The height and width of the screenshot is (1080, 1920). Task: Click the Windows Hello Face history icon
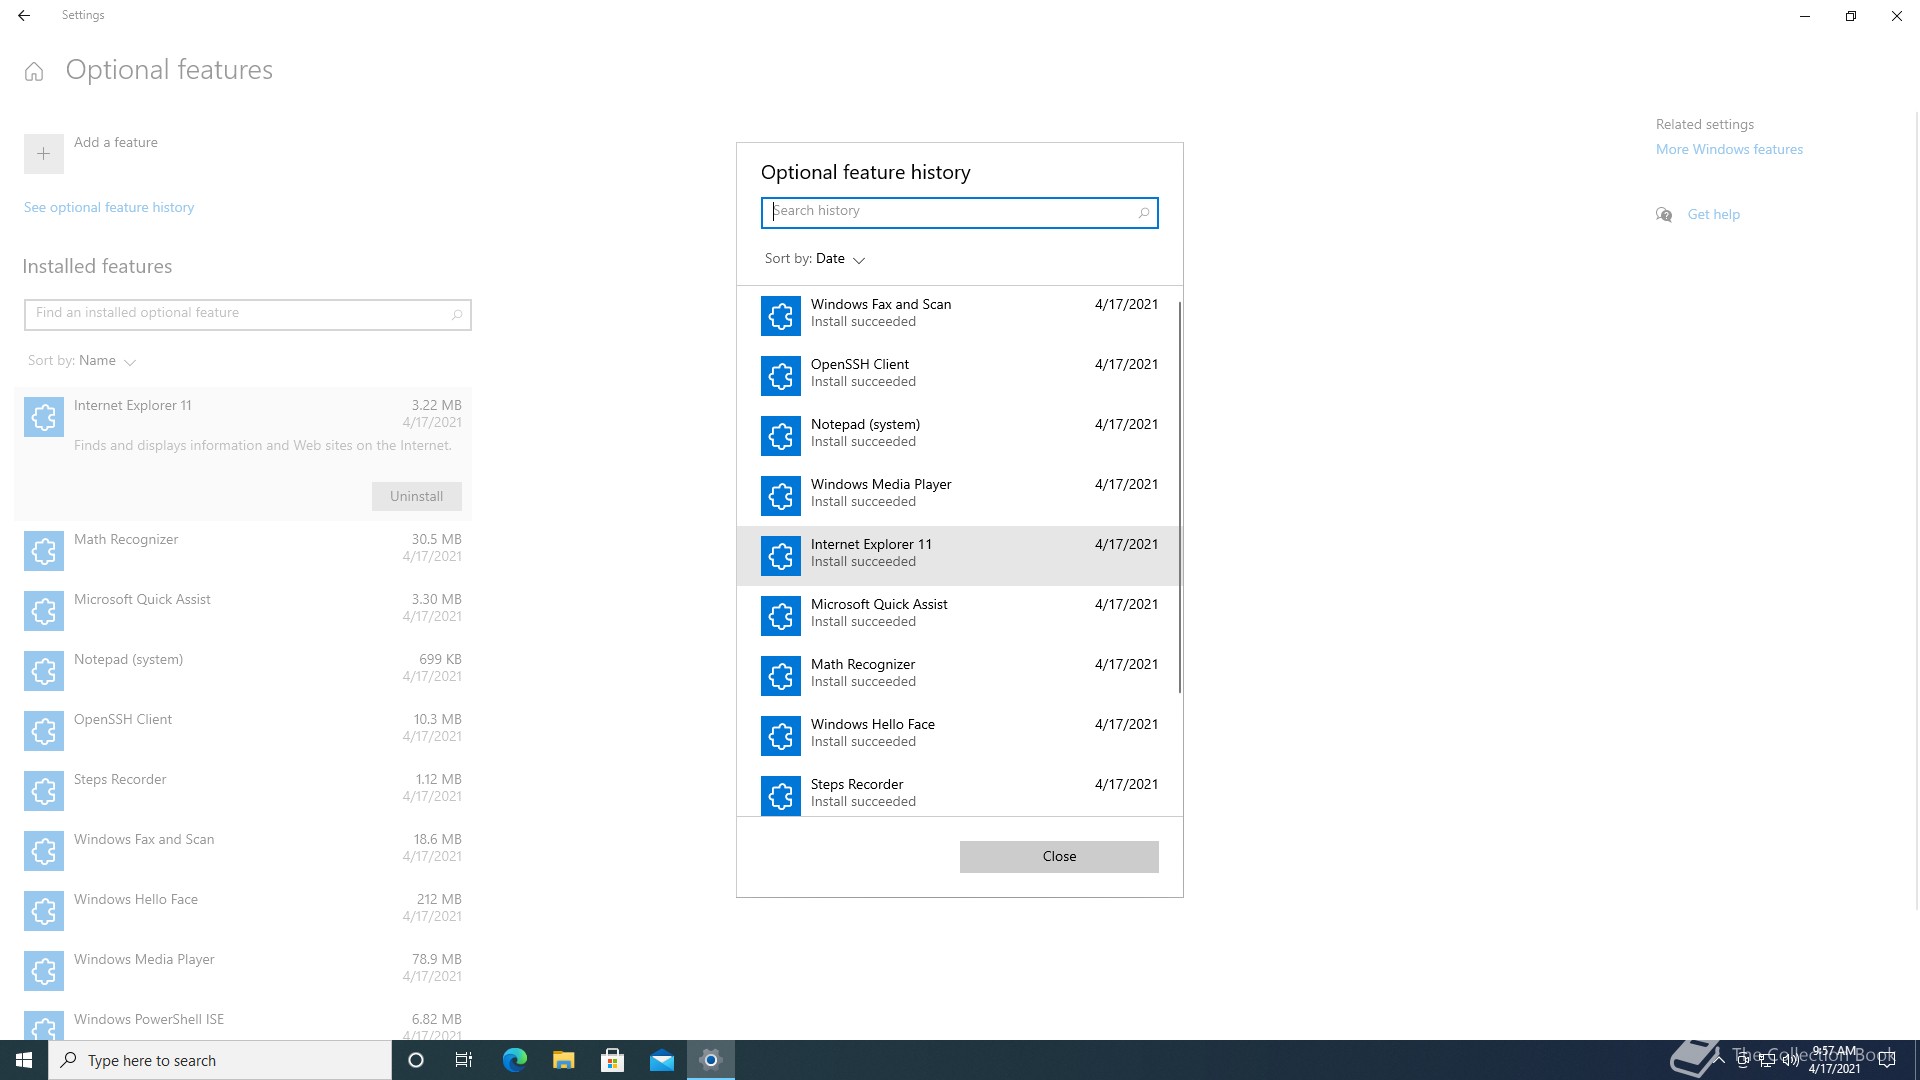coord(780,736)
